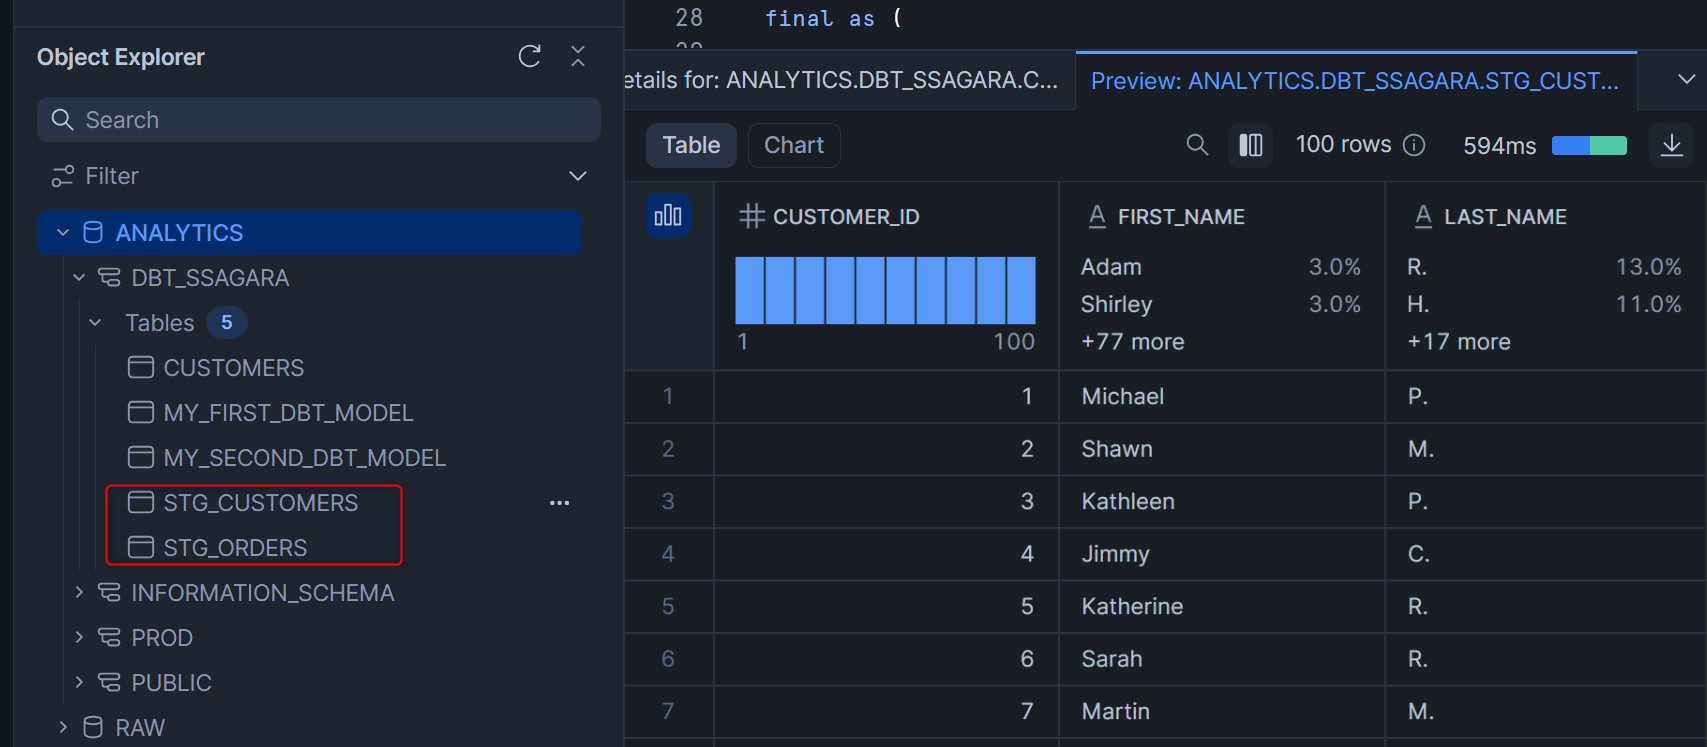Open the STG_CUSTOMERS table
Viewport: 1707px width, 747px height.
click(260, 503)
